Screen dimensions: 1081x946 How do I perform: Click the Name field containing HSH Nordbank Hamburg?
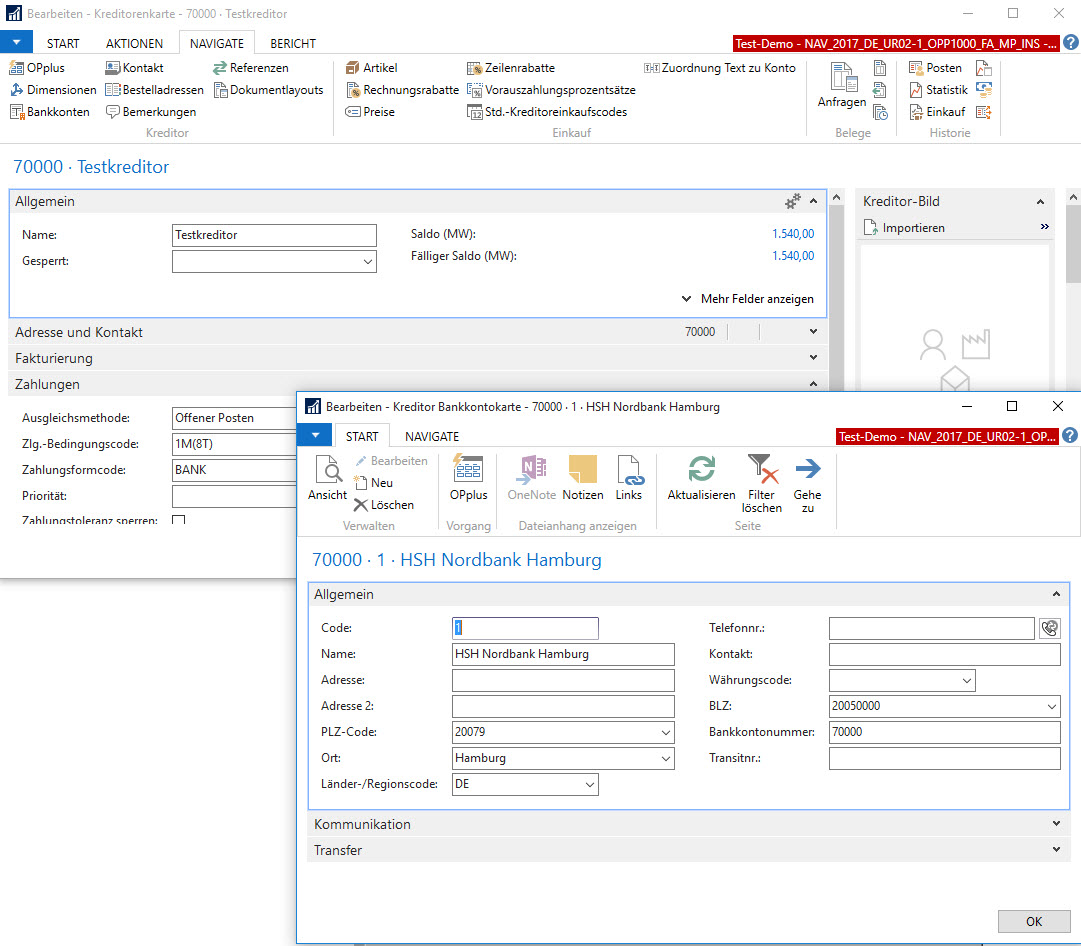pyautogui.click(x=563, y=654)
